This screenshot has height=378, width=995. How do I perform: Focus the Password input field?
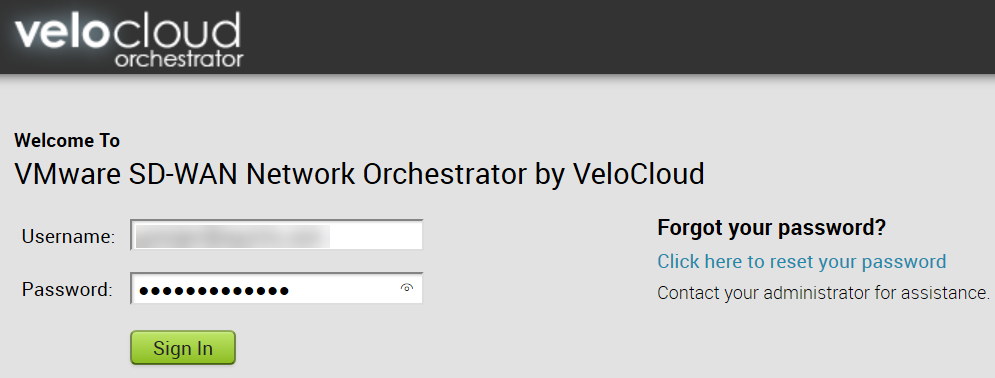277,289
